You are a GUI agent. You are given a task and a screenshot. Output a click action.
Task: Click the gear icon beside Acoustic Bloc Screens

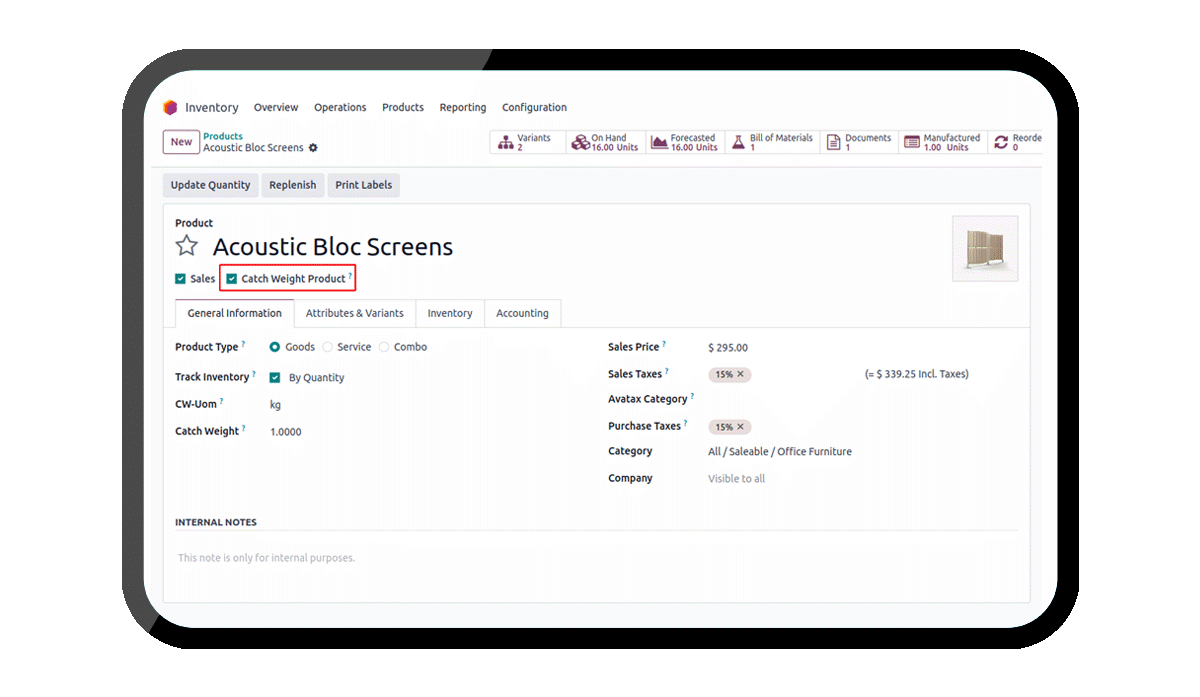click(313, 148)
